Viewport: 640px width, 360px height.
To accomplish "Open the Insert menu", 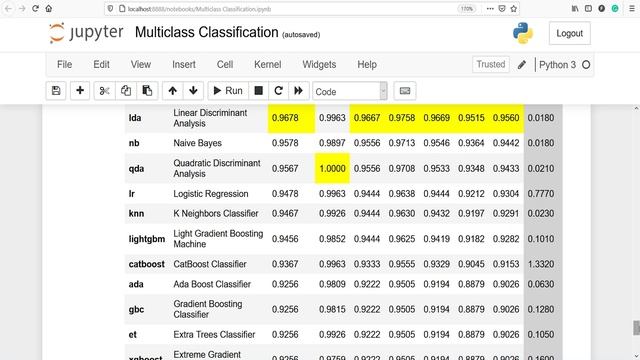I will click(184, 64).
